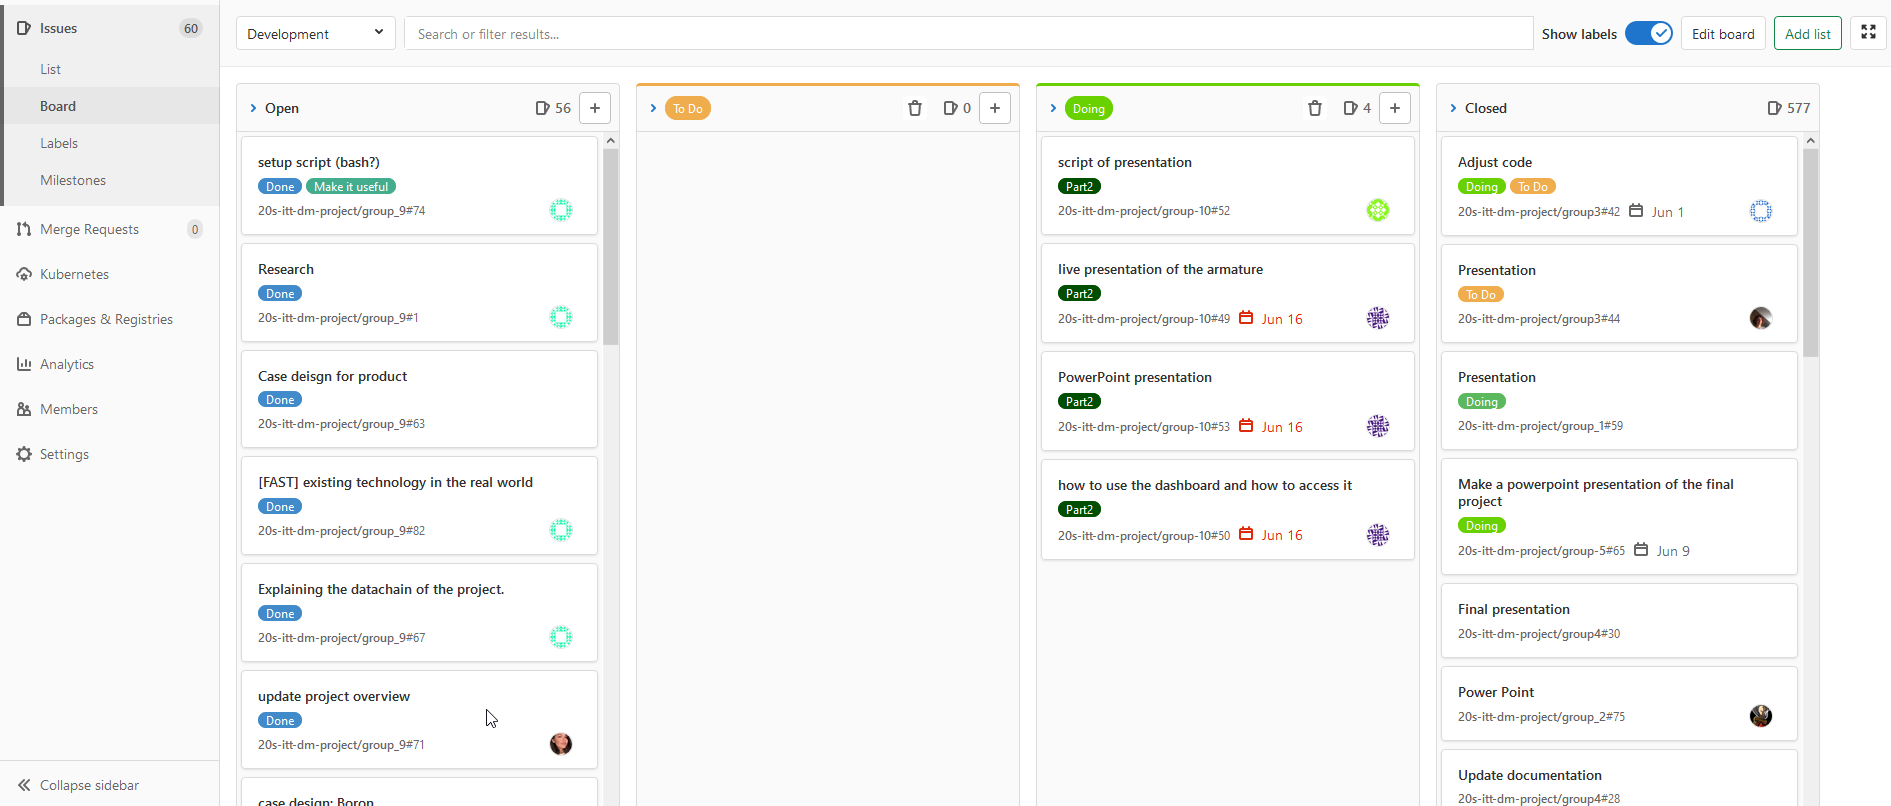Click assignee avatar on Adjust code card

coord(1761,211)
